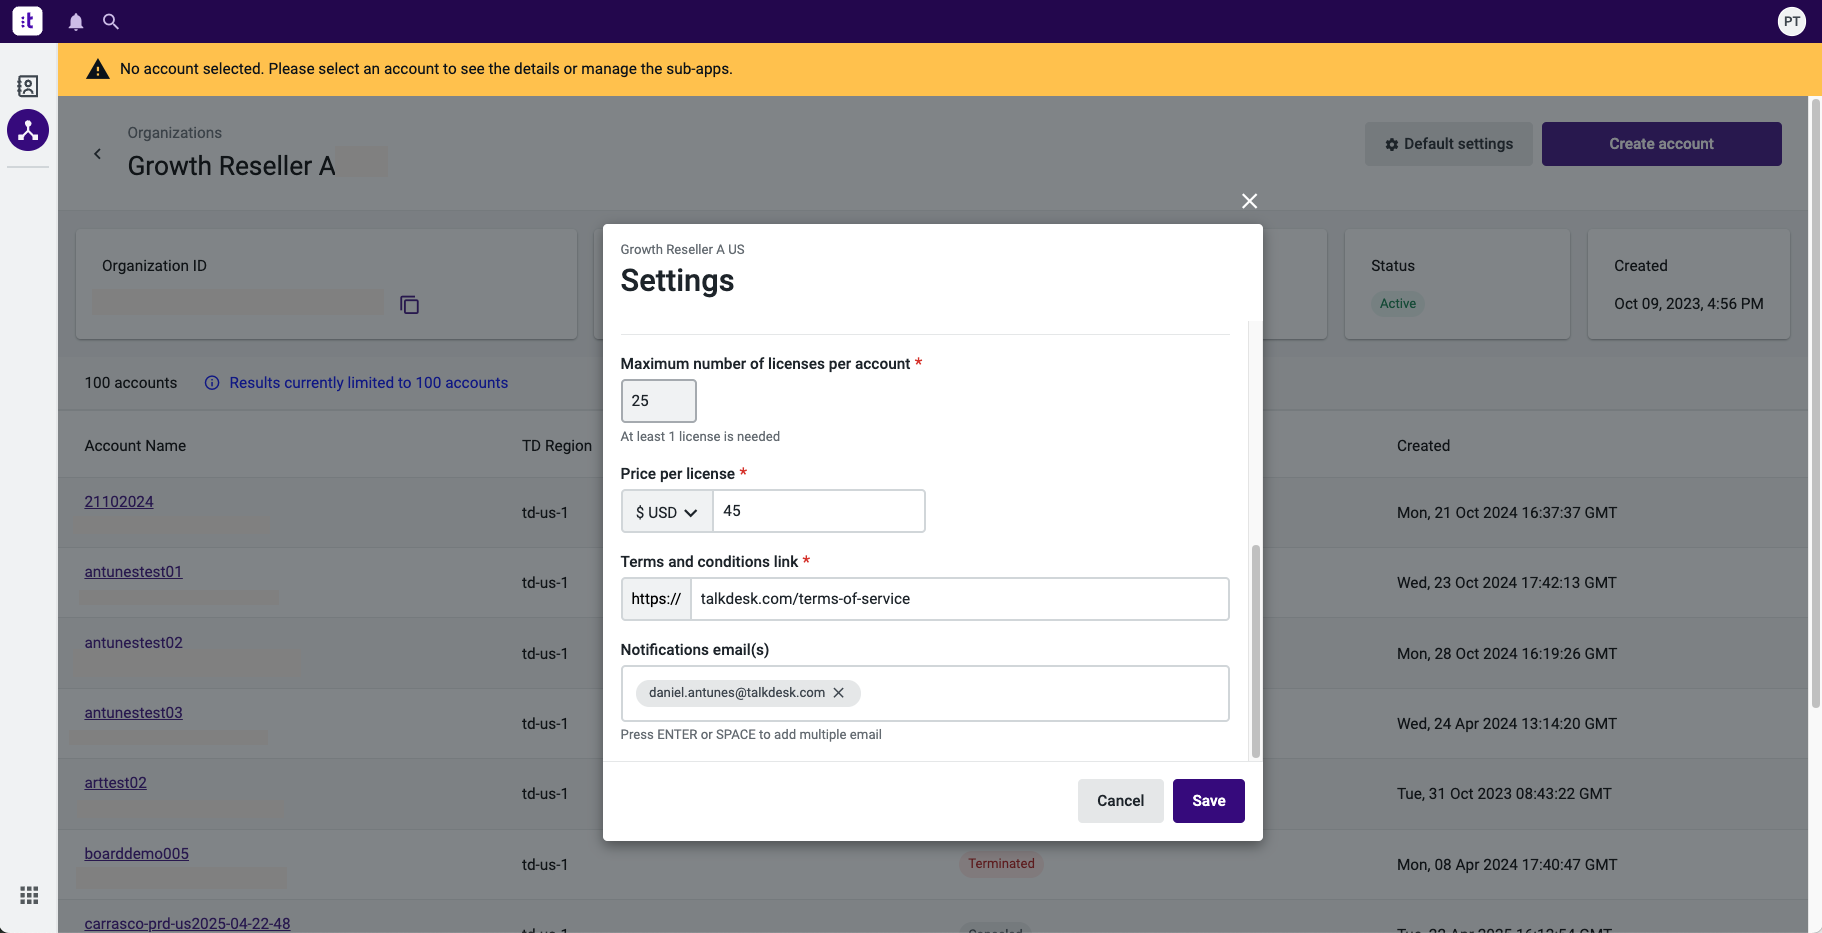Click the Active status badge
The image size is (1822, 933).
coord(1398,304)
